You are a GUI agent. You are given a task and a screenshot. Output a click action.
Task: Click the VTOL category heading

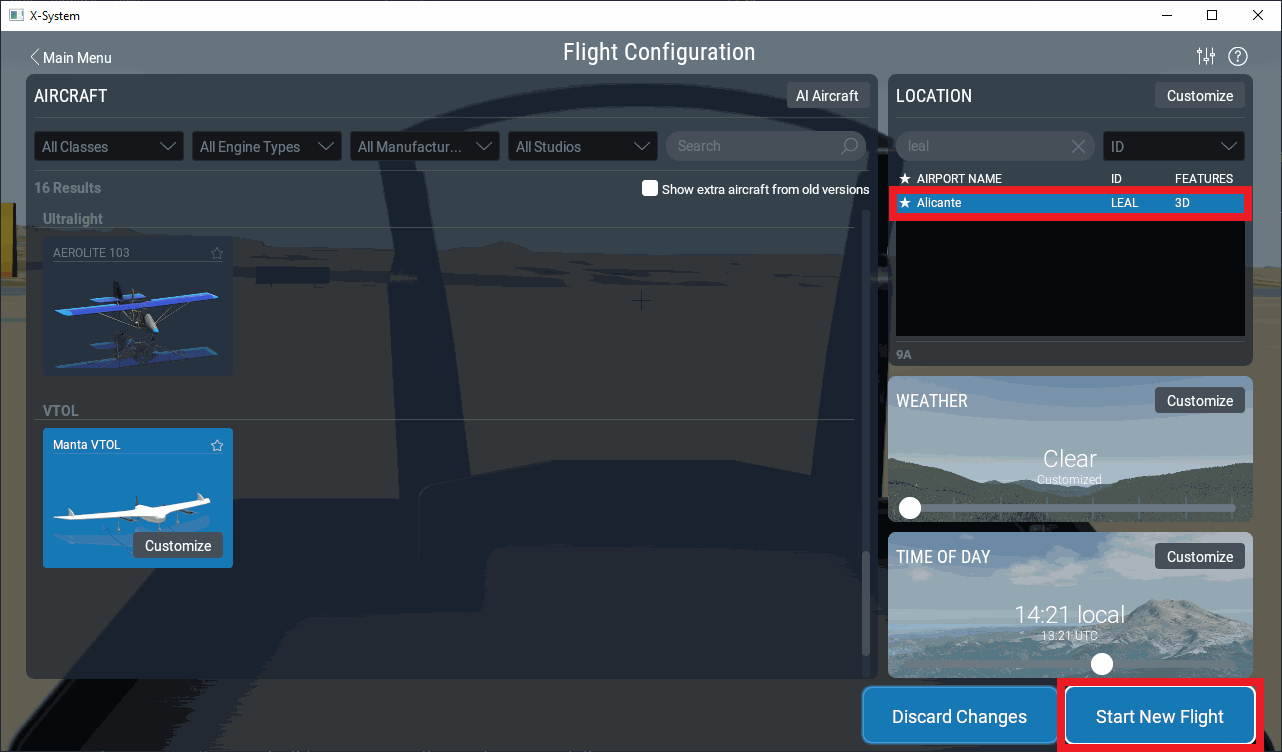[x=61, y=411]
